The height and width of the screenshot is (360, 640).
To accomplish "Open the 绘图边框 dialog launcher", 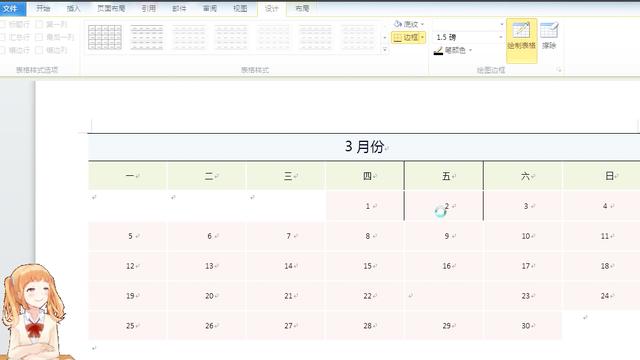I will [x=559, y=70].
